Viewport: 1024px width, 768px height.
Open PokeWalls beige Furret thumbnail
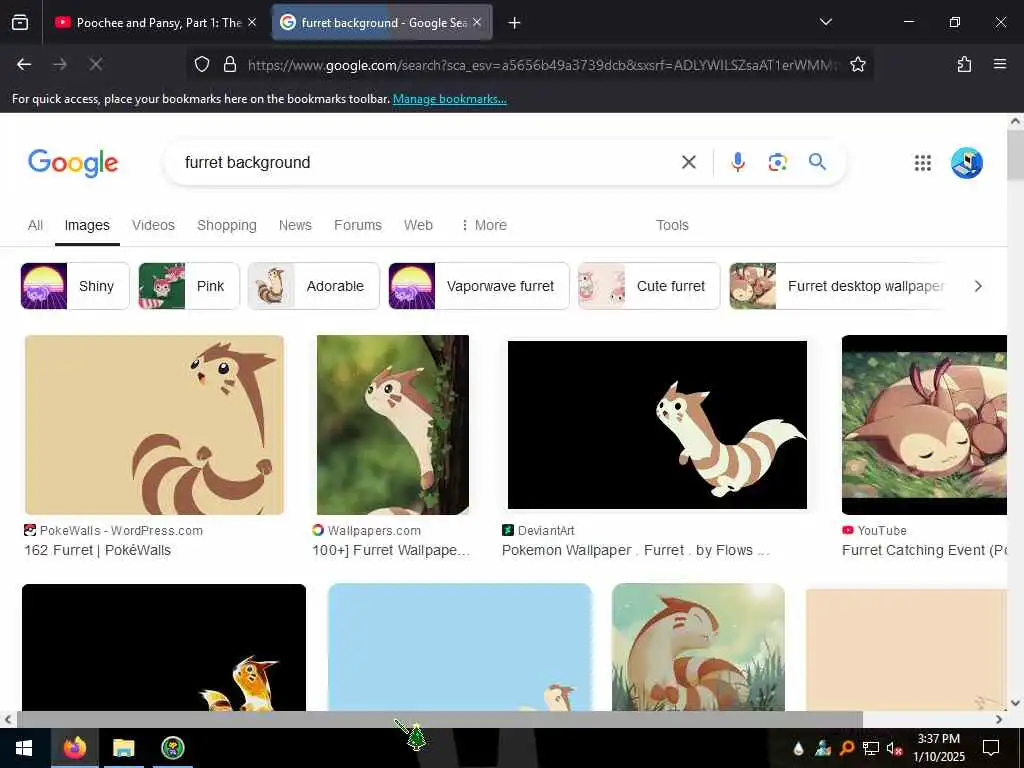[x=154, y=425]
